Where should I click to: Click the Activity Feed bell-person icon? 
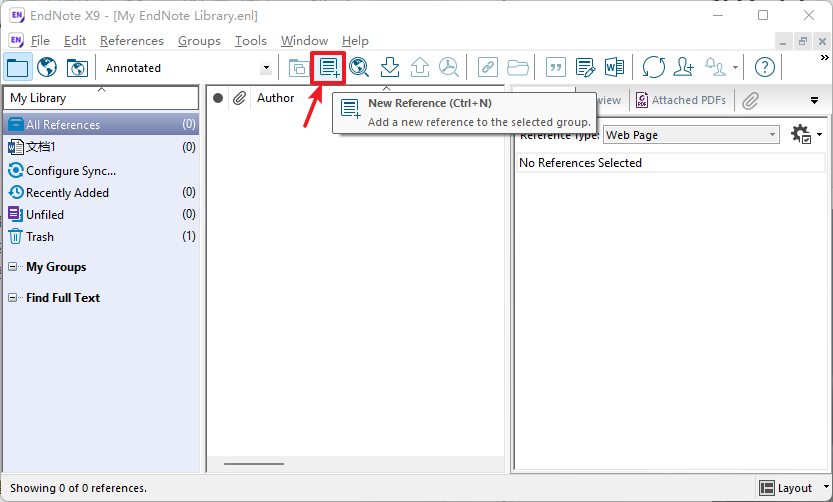tap(715, 67)
